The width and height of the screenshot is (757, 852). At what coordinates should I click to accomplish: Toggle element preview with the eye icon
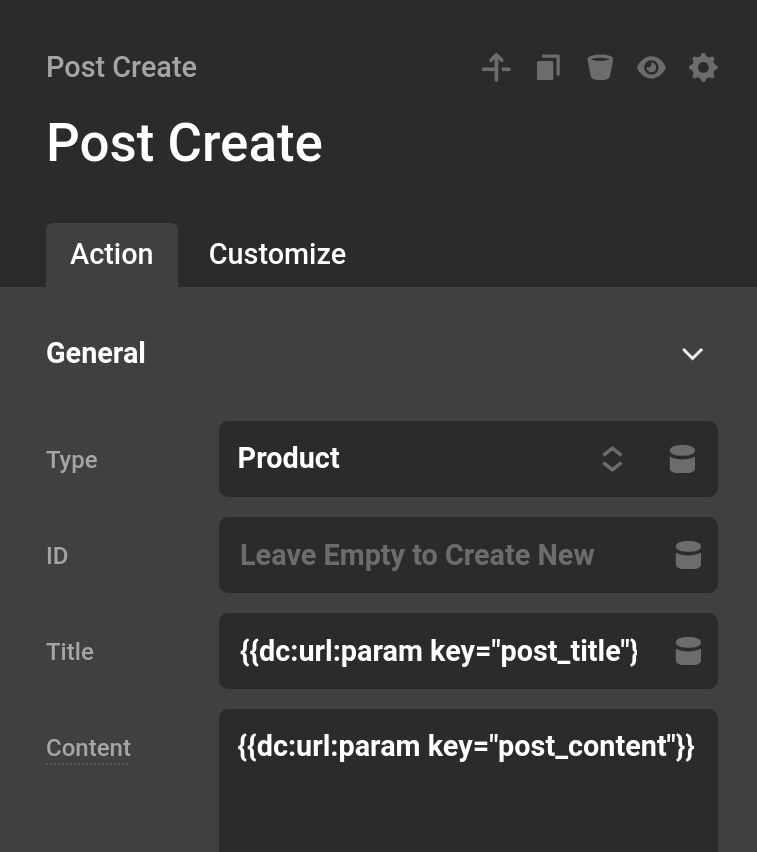652,67
